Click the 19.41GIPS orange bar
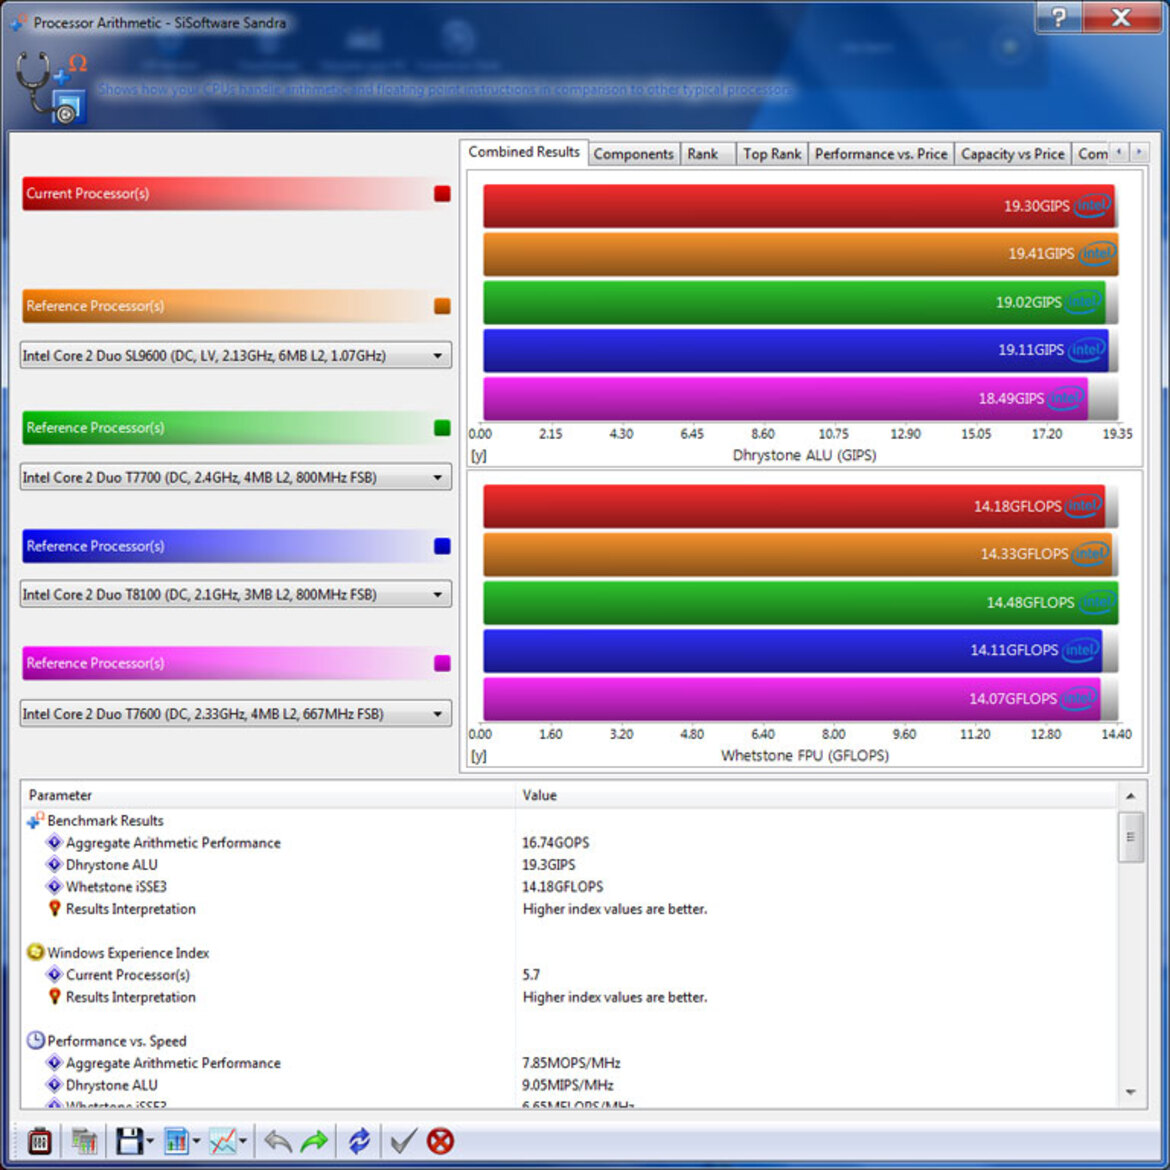The height and width of the screenshot is (1170, 1170). pos(801,254)
